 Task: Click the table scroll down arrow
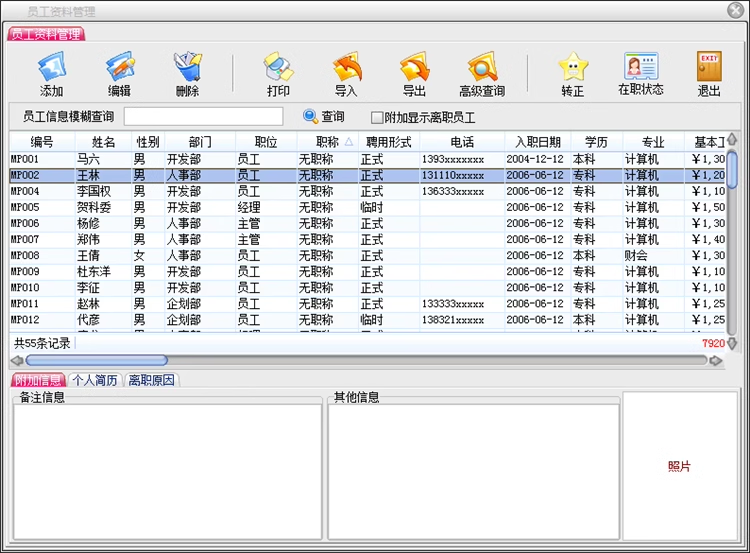[x=732, y=343]
